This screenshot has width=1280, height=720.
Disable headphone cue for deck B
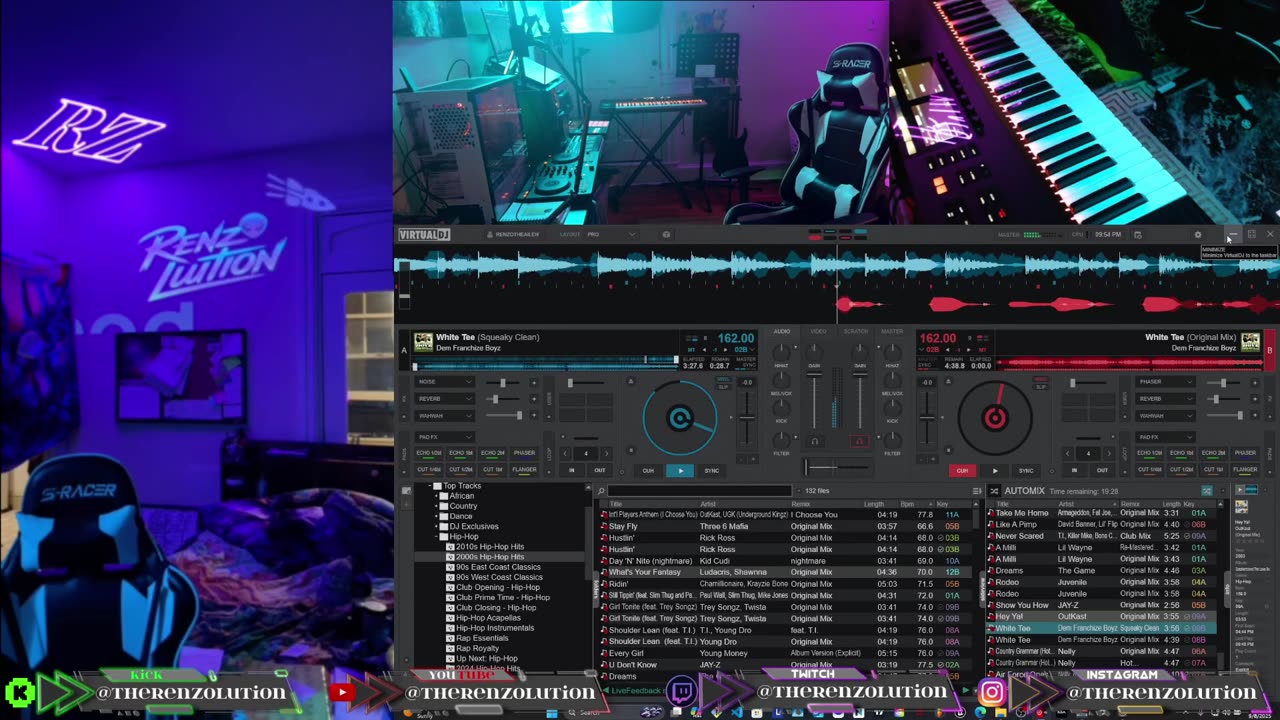tap(859, 441)
